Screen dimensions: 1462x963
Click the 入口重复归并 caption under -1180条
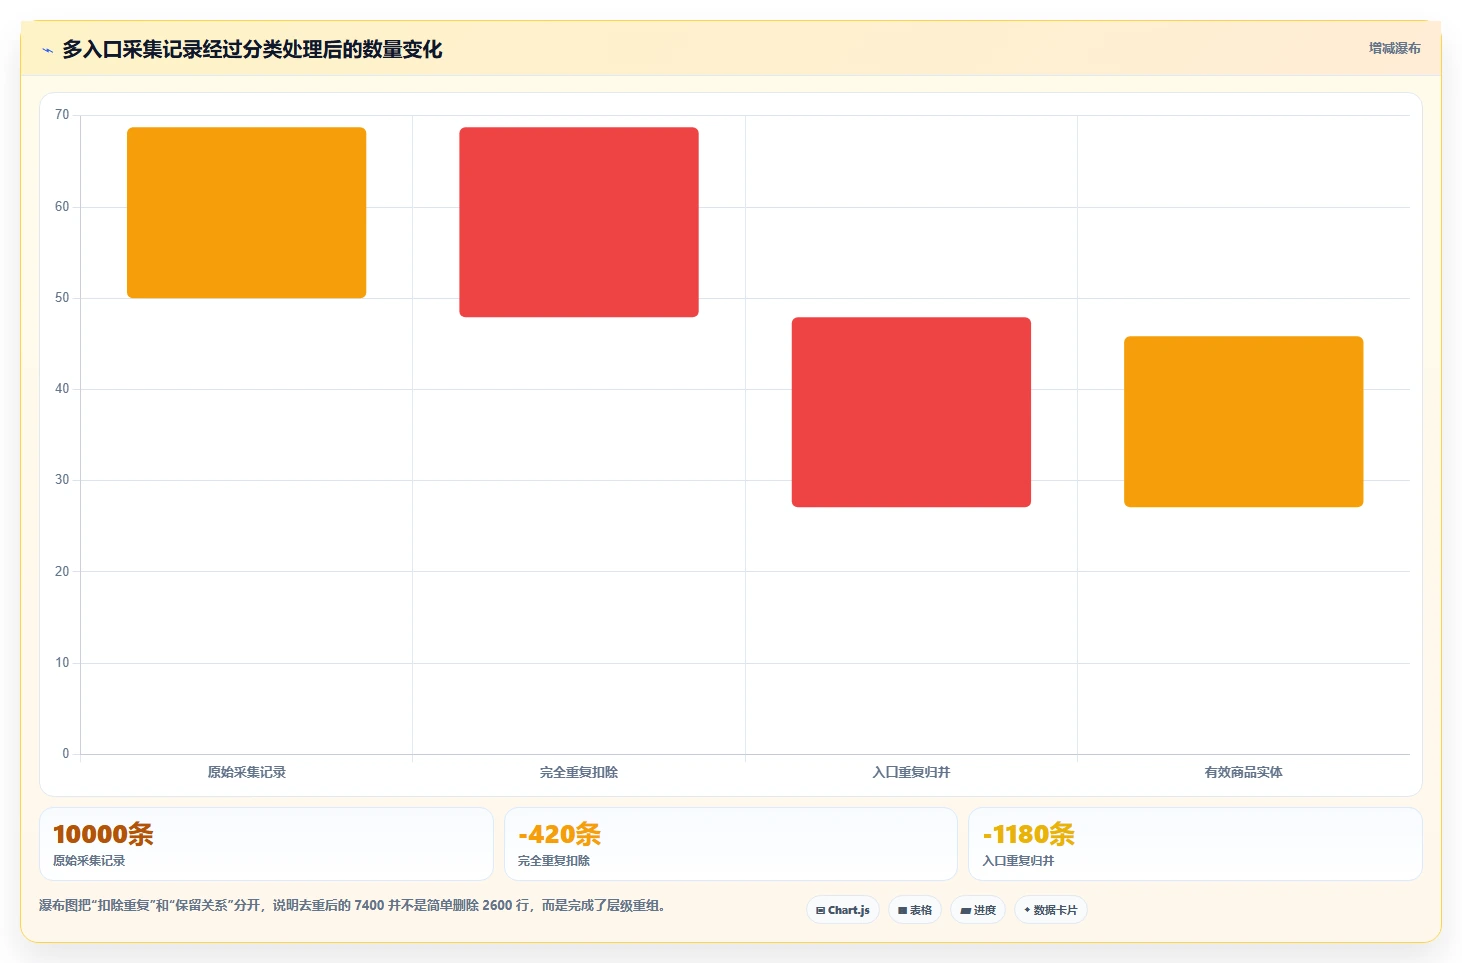pos(1018,861)
